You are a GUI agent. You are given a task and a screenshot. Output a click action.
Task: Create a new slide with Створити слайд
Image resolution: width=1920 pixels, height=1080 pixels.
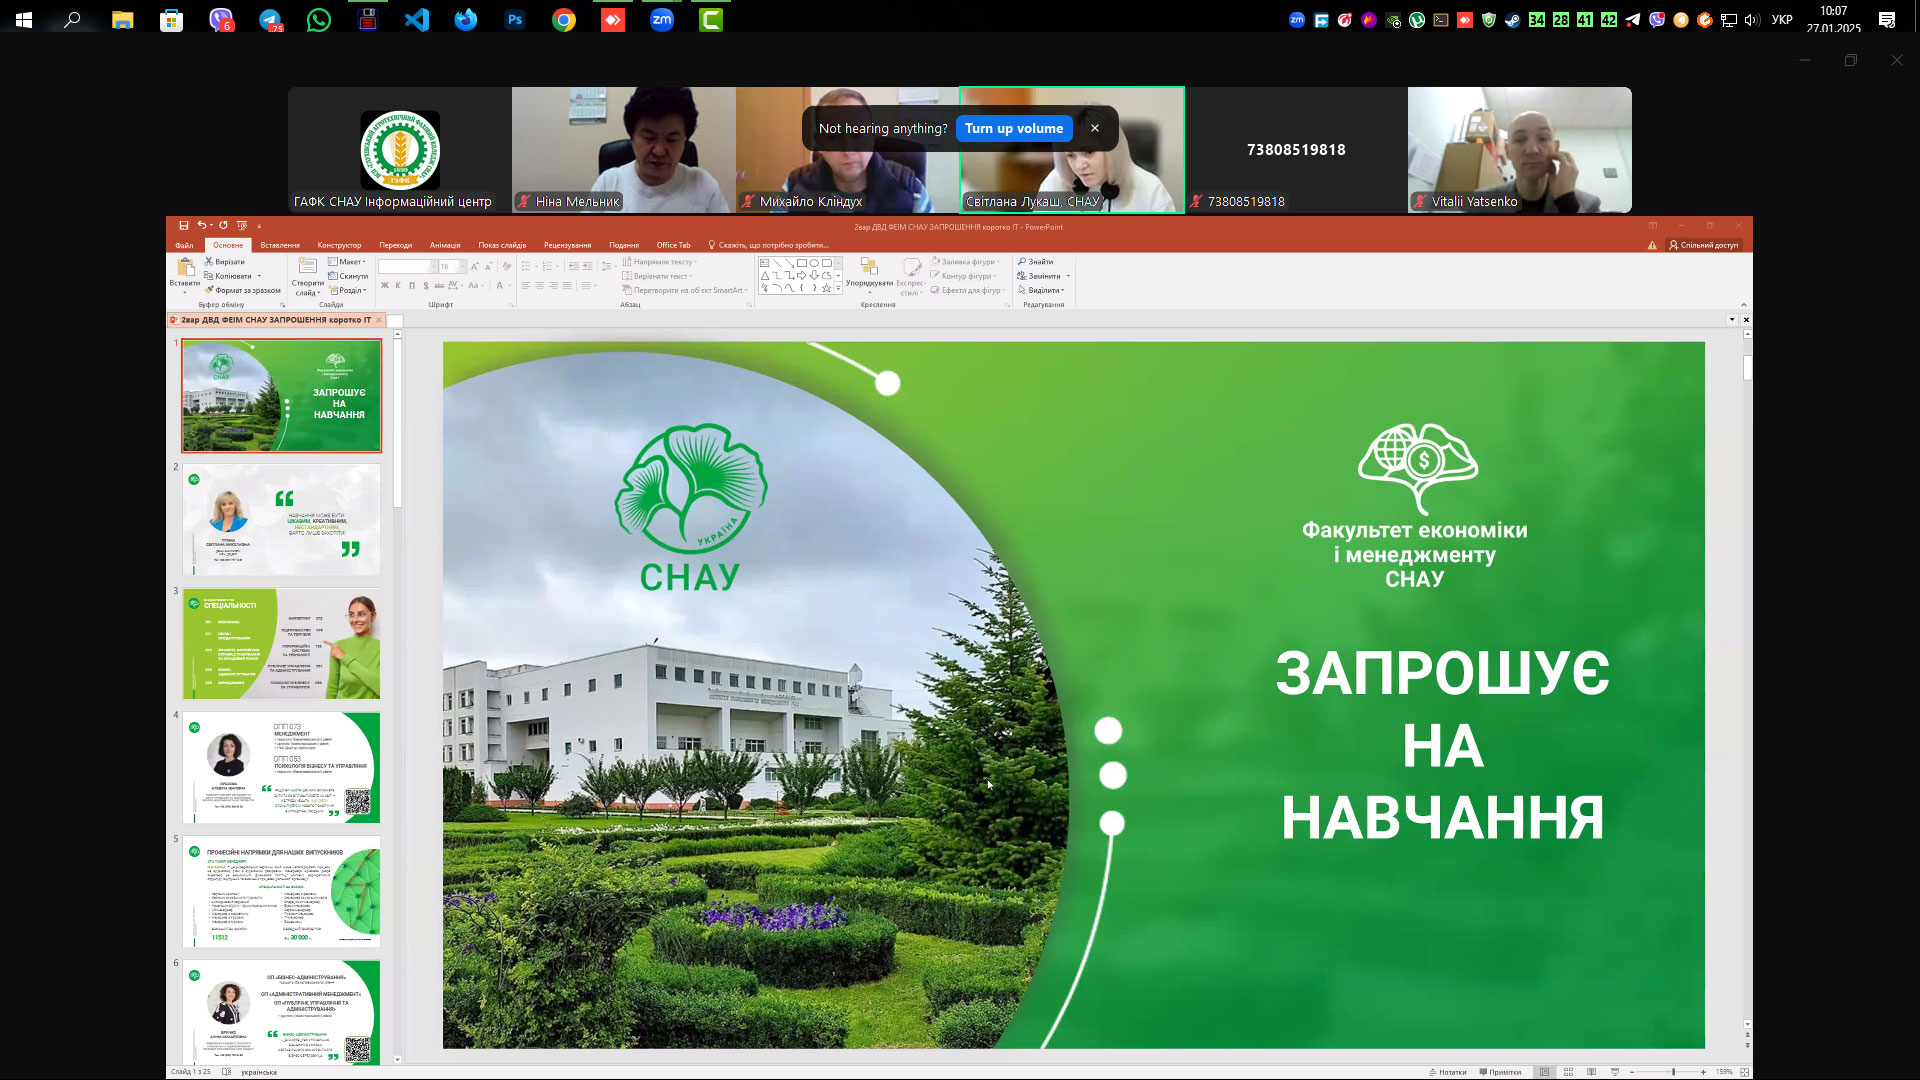point(307,276)
